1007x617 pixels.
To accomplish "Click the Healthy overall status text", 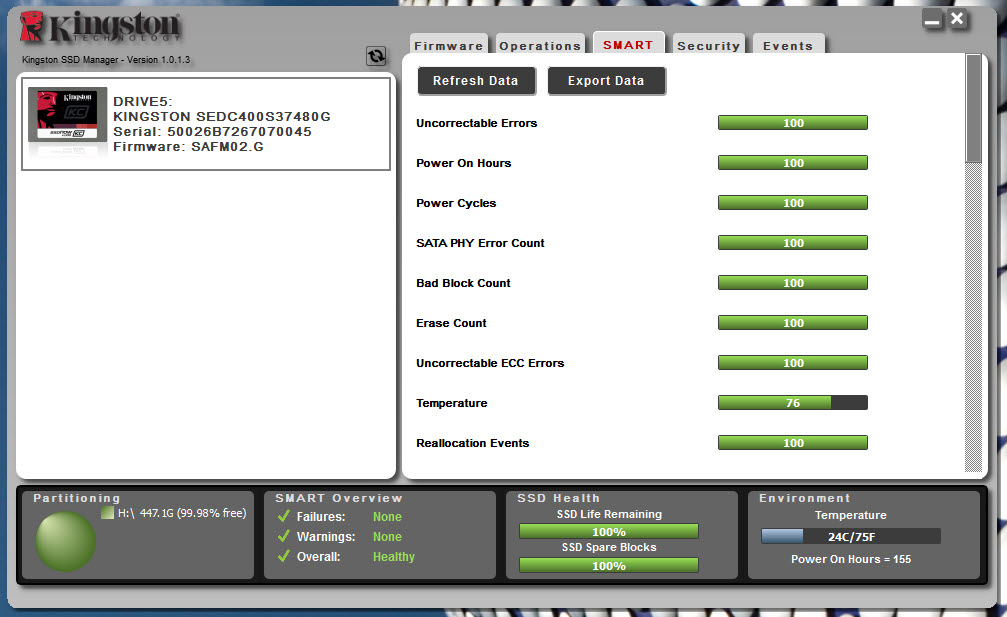I will pyautogui.click(x=394, y=557).
